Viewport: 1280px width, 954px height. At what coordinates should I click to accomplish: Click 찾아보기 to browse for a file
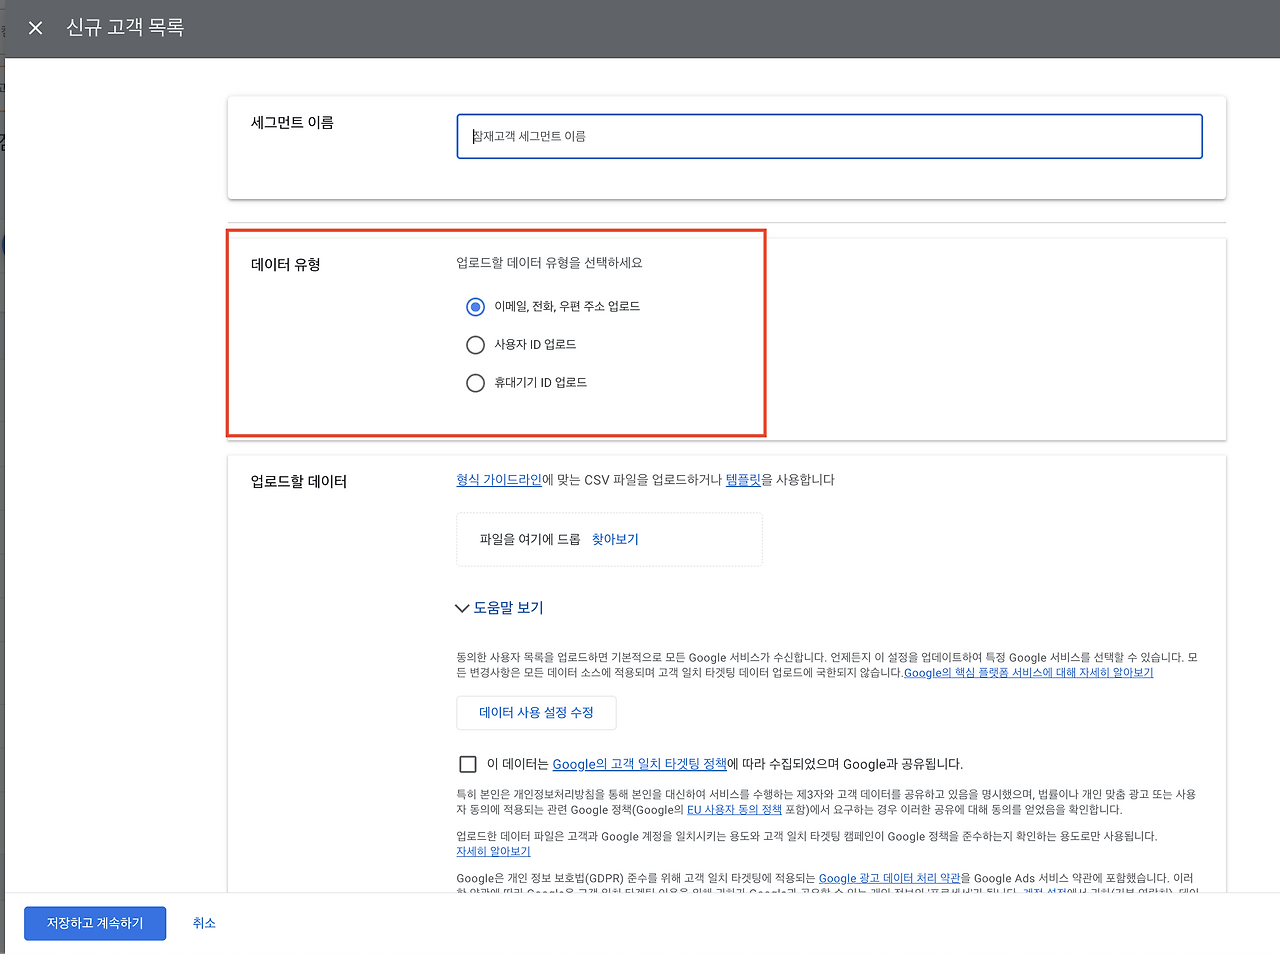coord(615,539)
